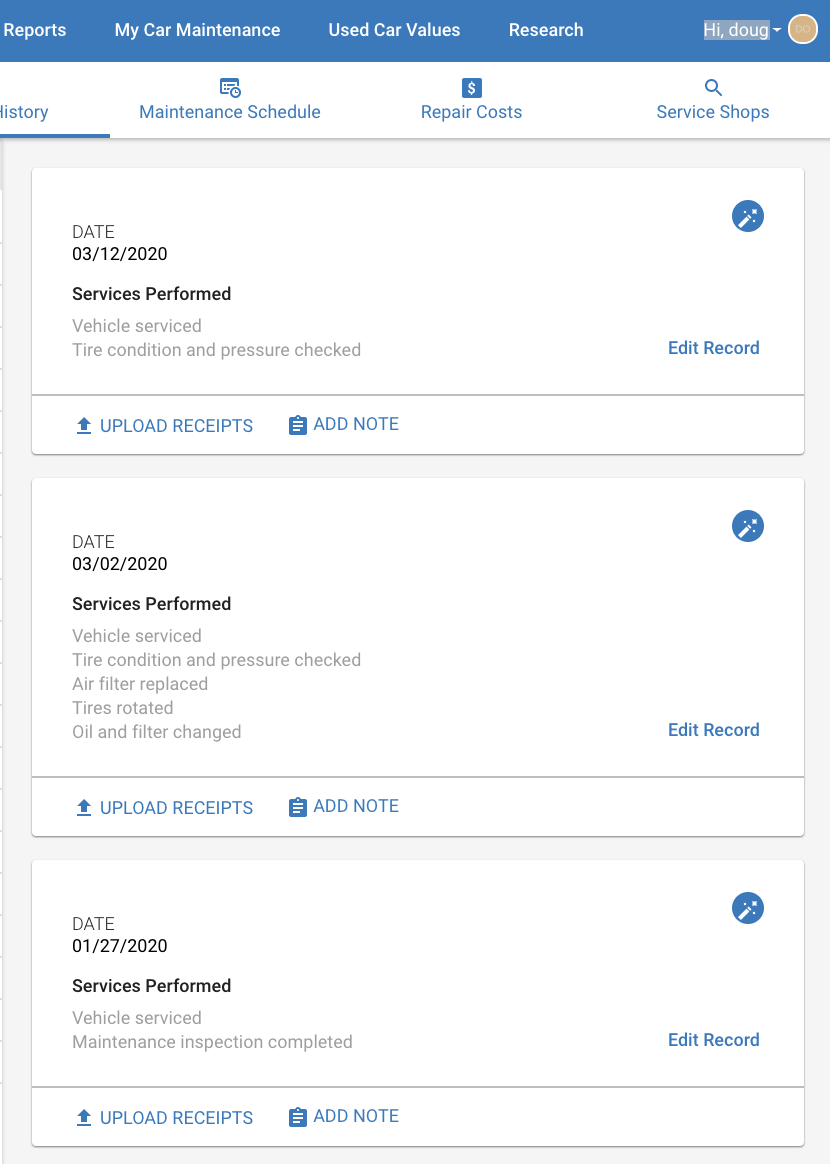Add note to the 03/12/2020 record
This screenshot has height=1164, width=830.
click(x=344, y=425)
